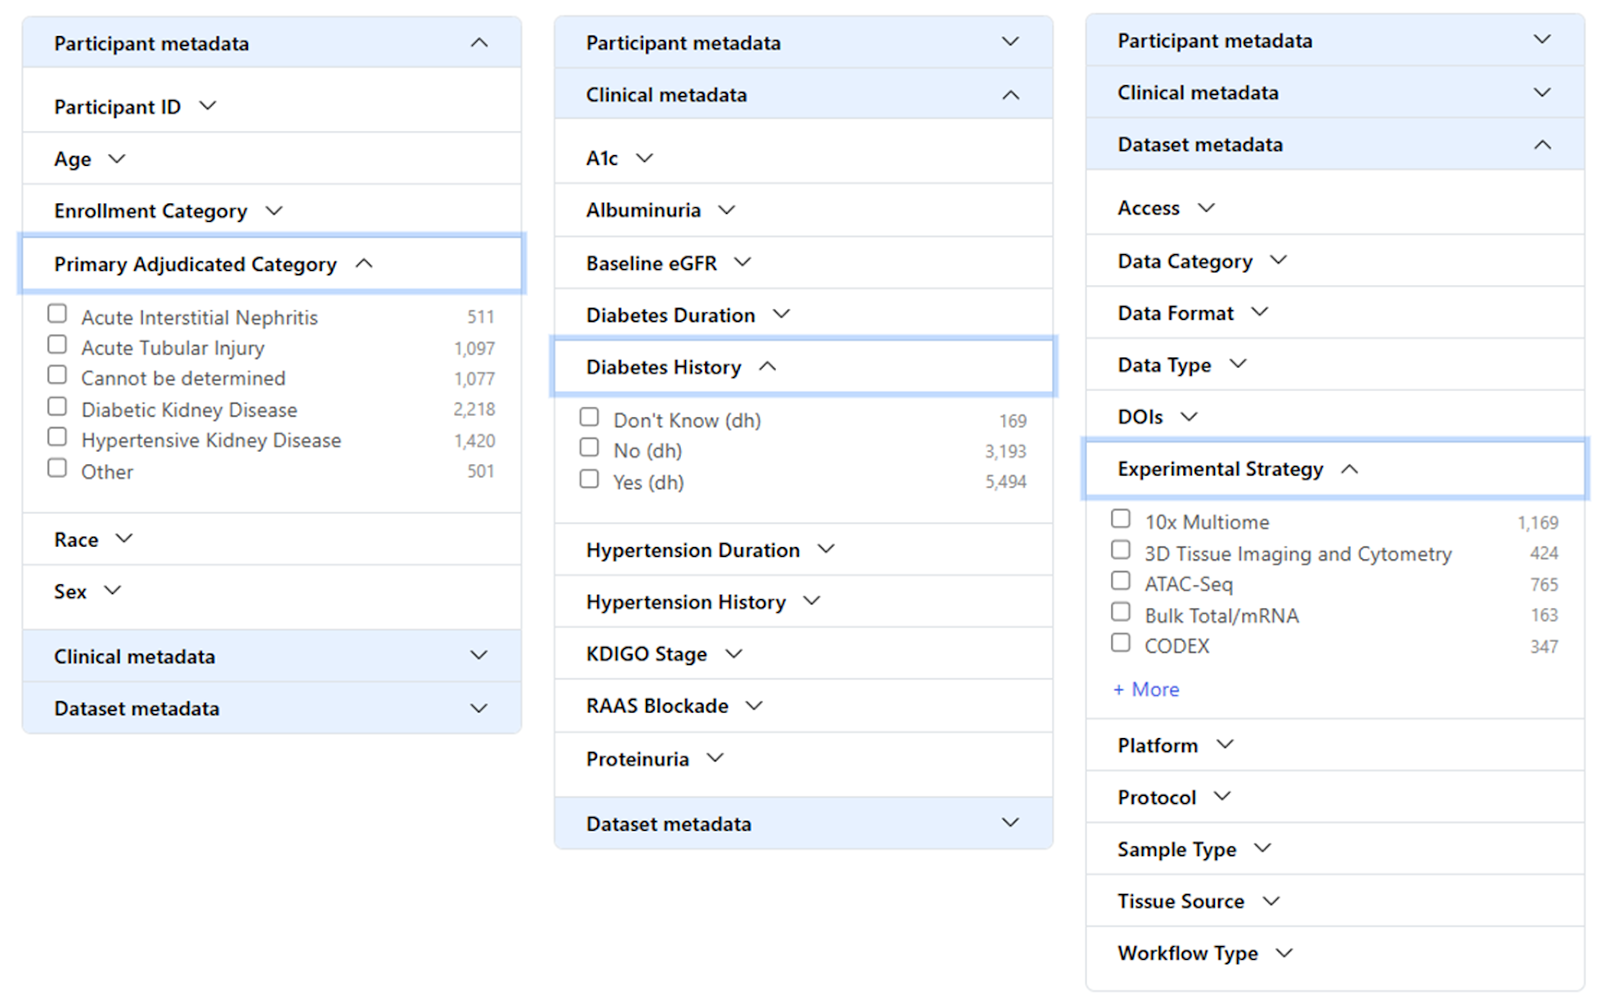Open the Access filter
1600x999 pixels.
click(1335, 208)
